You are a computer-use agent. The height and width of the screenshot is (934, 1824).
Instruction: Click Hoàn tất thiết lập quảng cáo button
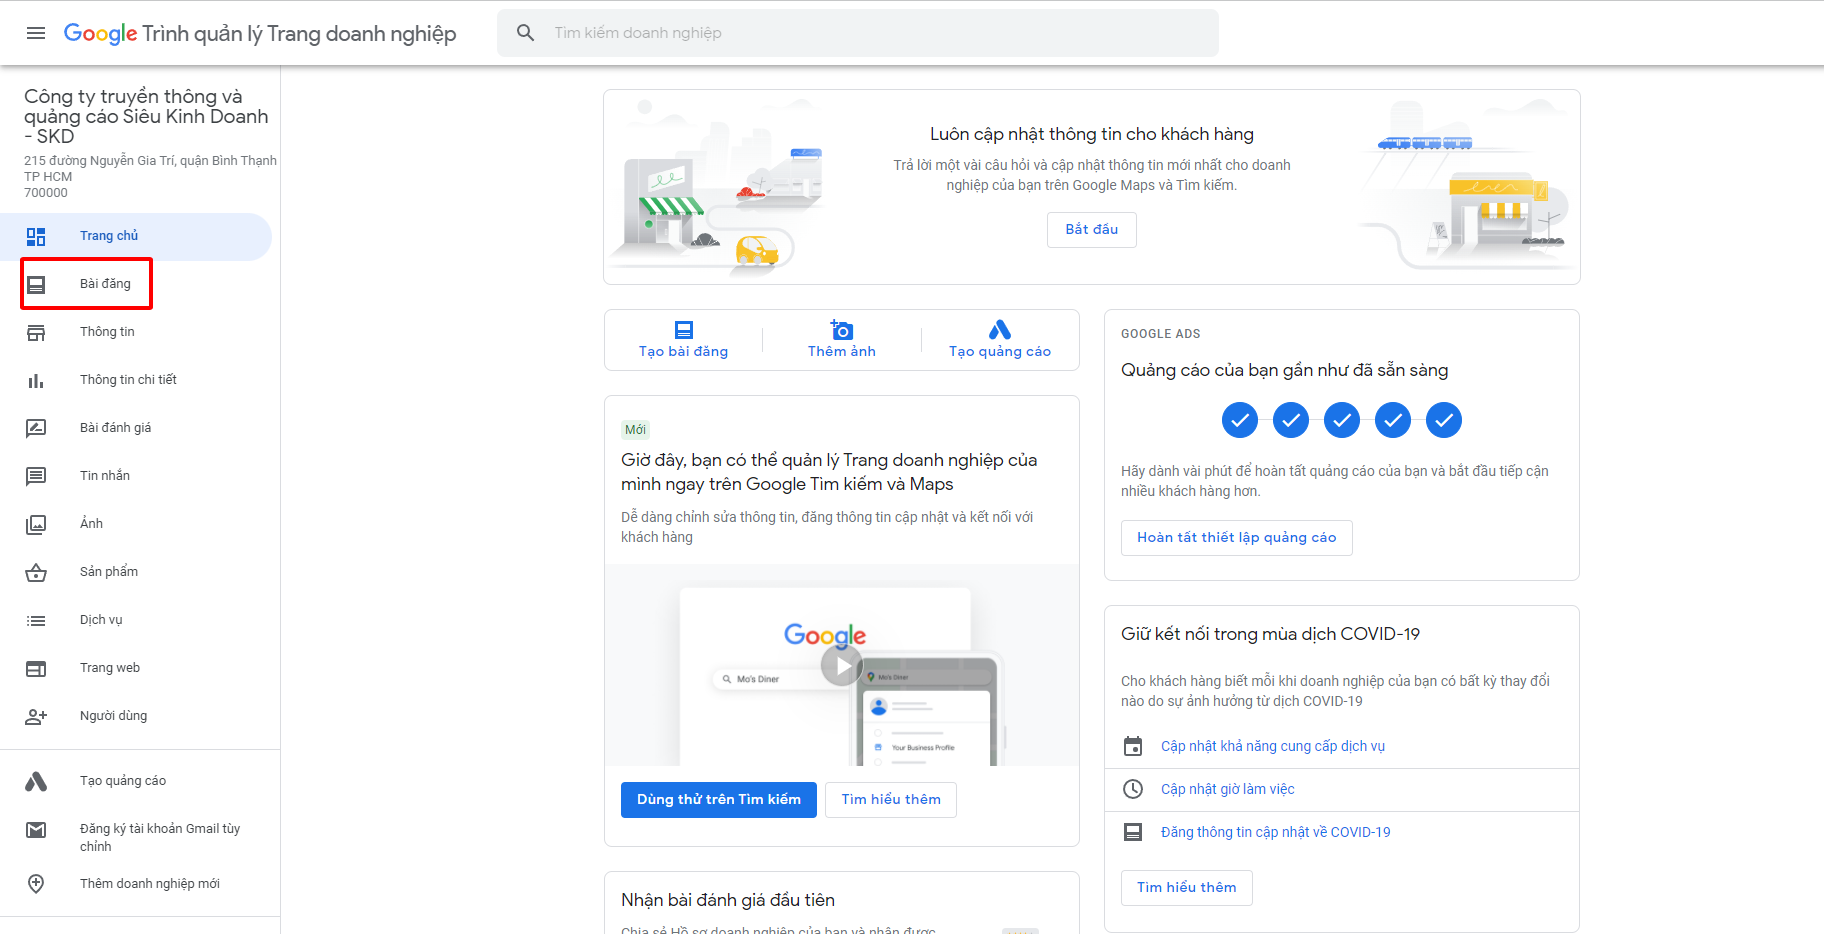[1237, 538]
